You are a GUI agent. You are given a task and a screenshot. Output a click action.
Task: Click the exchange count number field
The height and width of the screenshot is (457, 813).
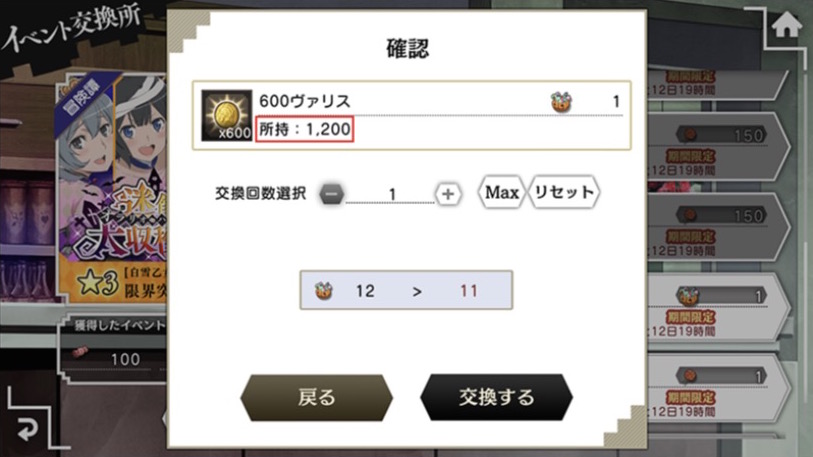pos(390,195)
